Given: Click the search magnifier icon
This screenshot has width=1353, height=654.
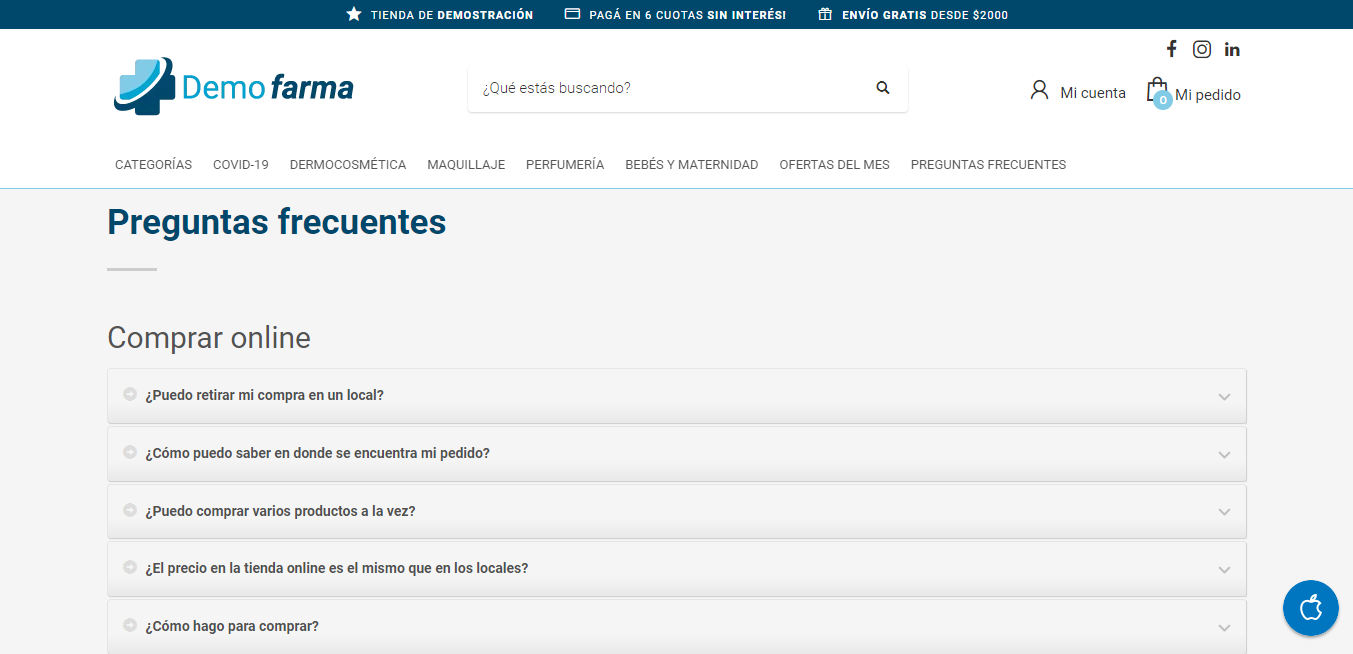Looking at the screenshot, I should (883, 88).
